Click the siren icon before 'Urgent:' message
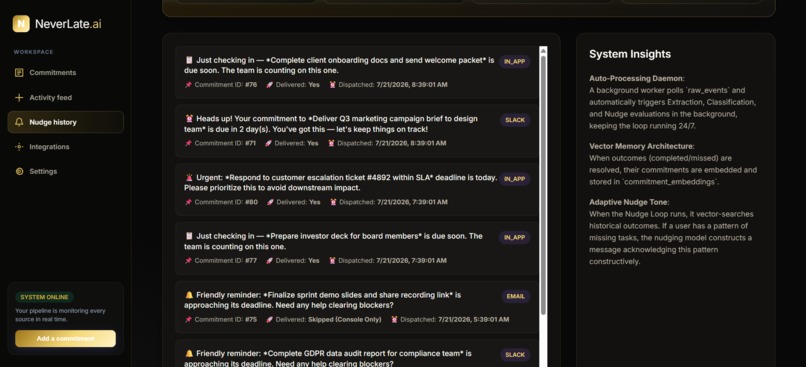Image resolution: width=806 pixels, height=367 pixels. click(189, 177)
